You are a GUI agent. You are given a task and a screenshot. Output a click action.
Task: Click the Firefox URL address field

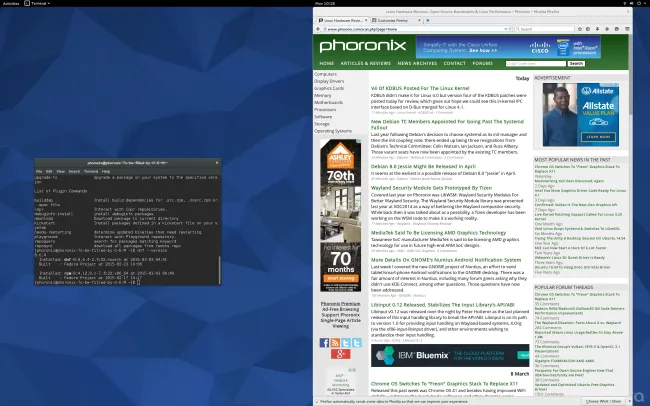pyautogui.click(x=415, y=29)
